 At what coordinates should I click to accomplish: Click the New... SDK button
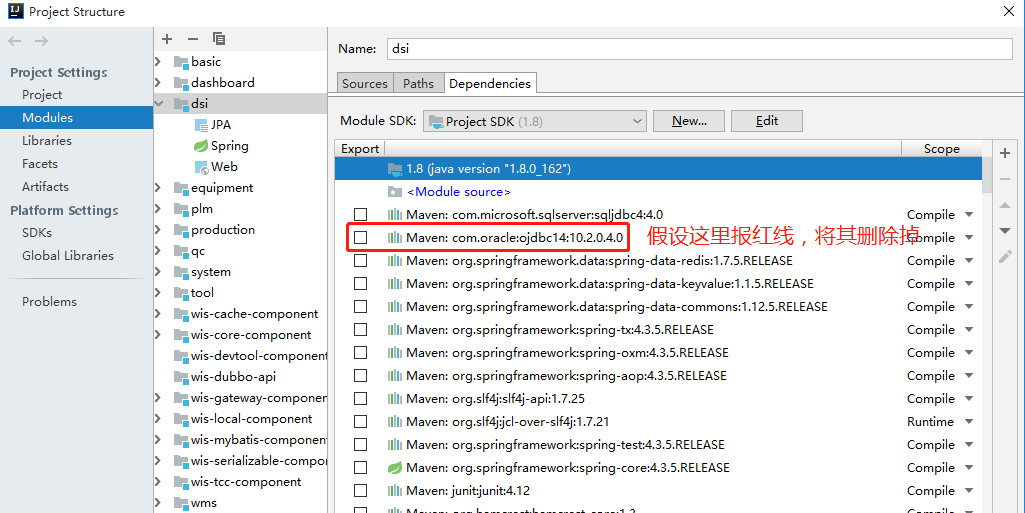[x=689, y=121]
